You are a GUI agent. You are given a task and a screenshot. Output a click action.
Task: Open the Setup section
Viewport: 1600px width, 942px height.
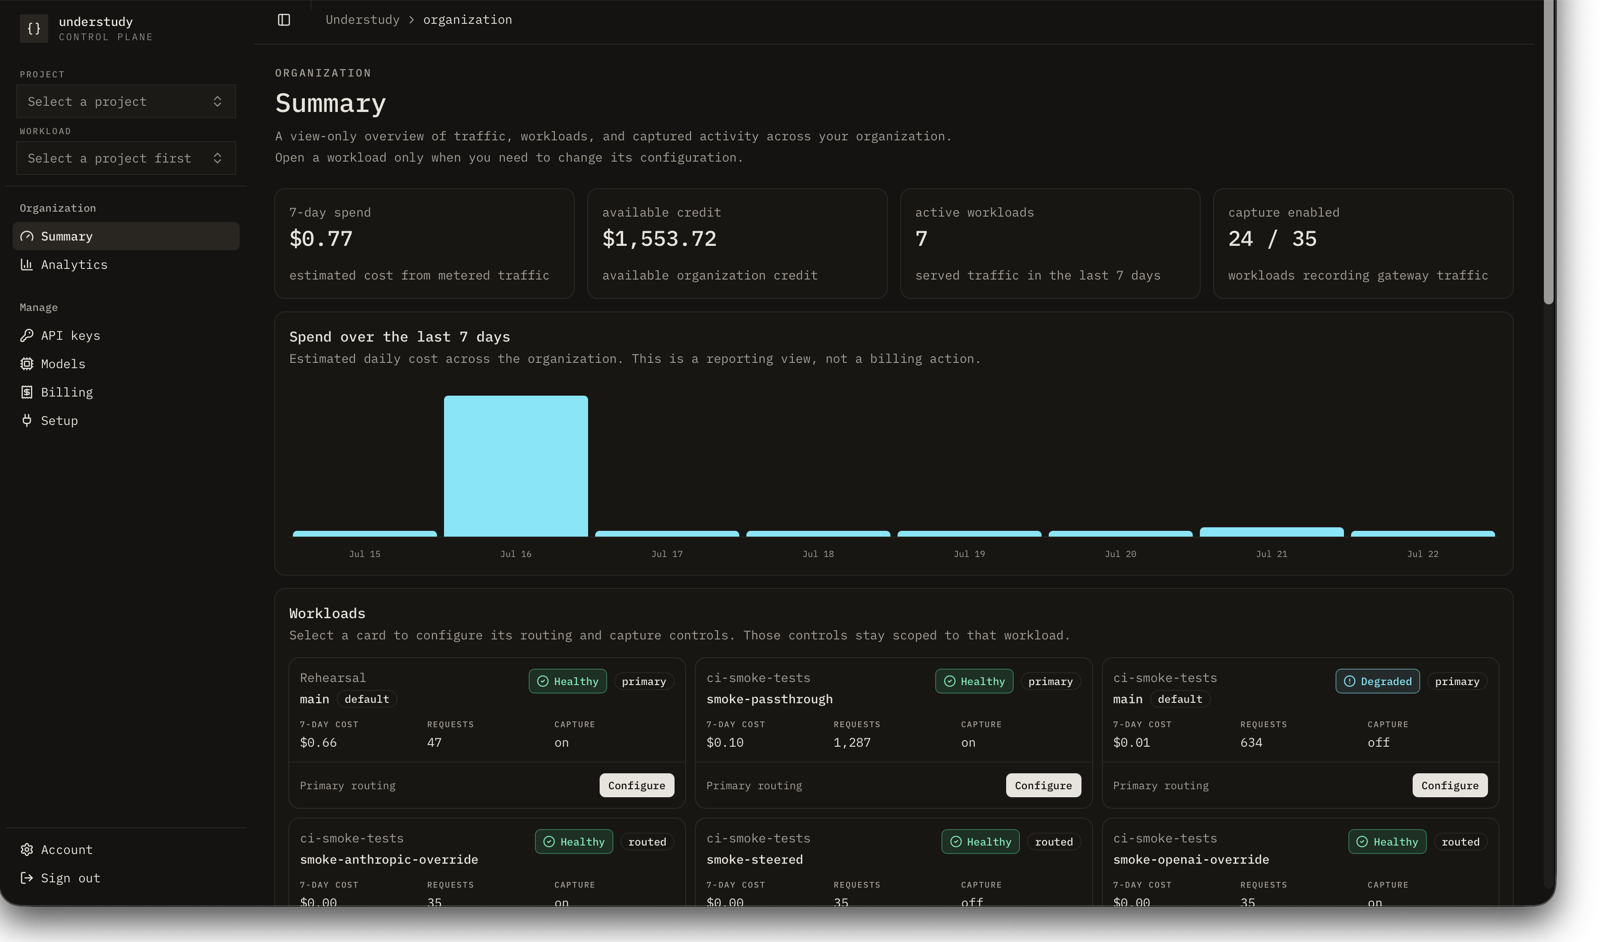pos(126,421)
